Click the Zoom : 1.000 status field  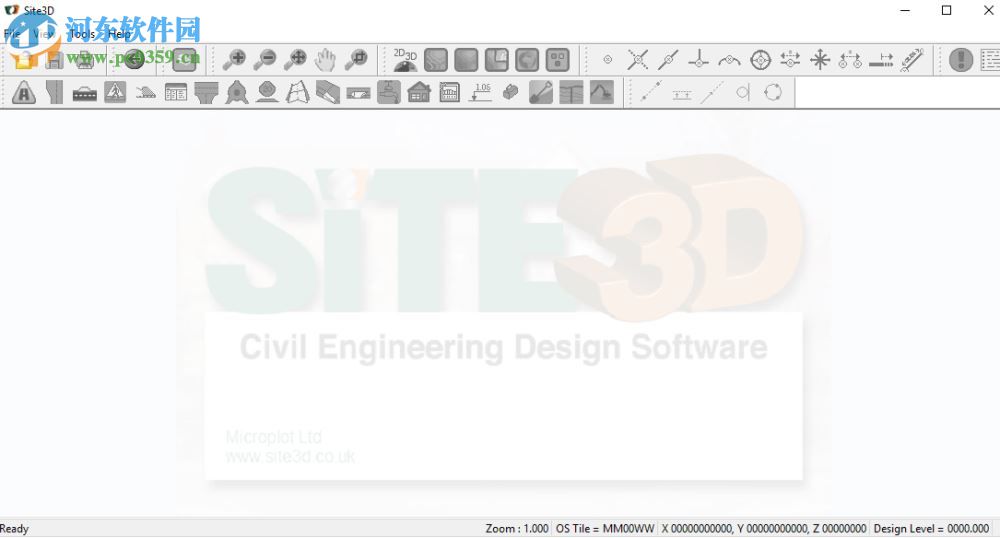point(517,528)
